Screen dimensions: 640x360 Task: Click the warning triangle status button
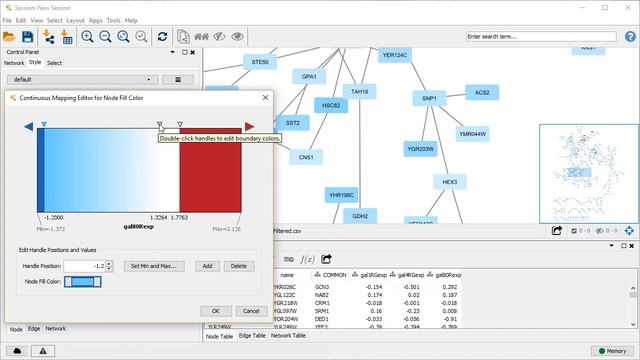(x=43, y=351)
